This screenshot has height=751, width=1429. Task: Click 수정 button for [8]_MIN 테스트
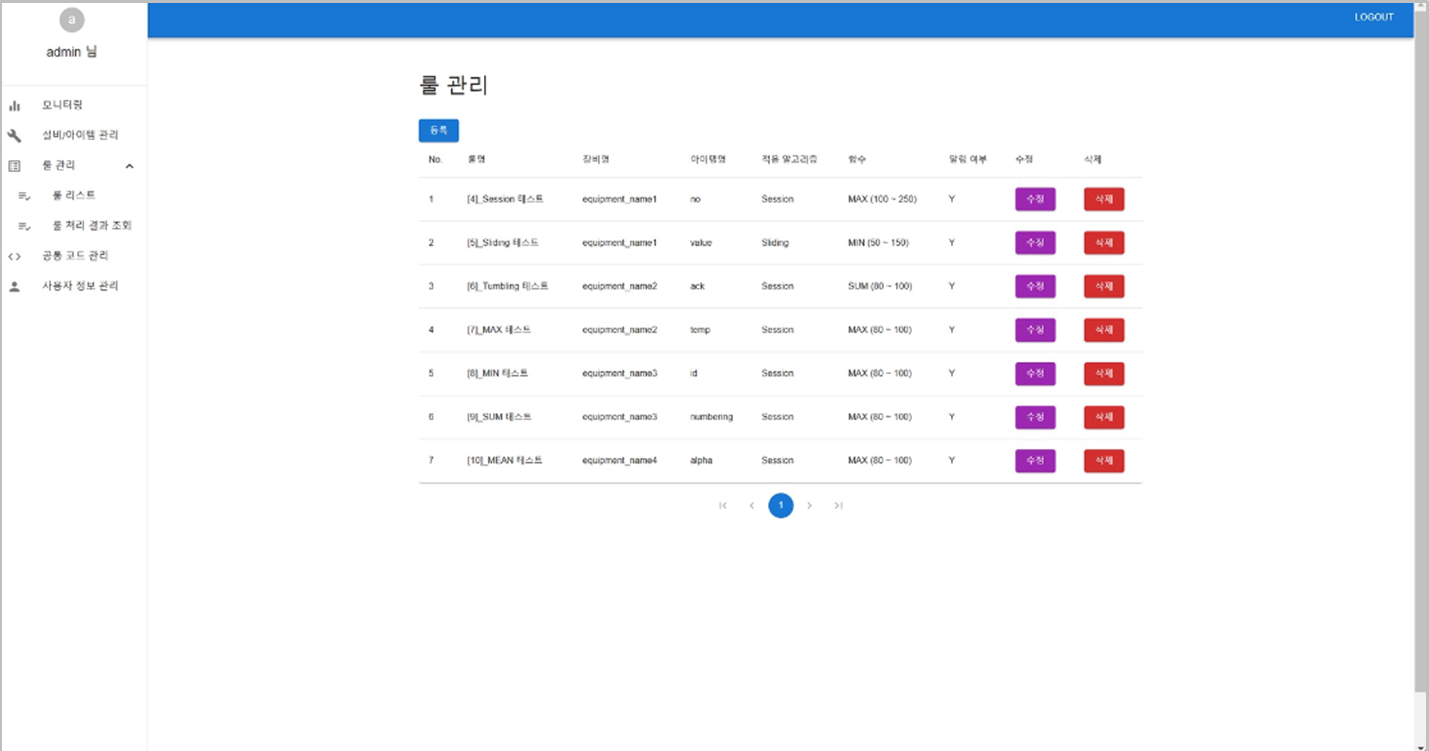[1035, 373]
